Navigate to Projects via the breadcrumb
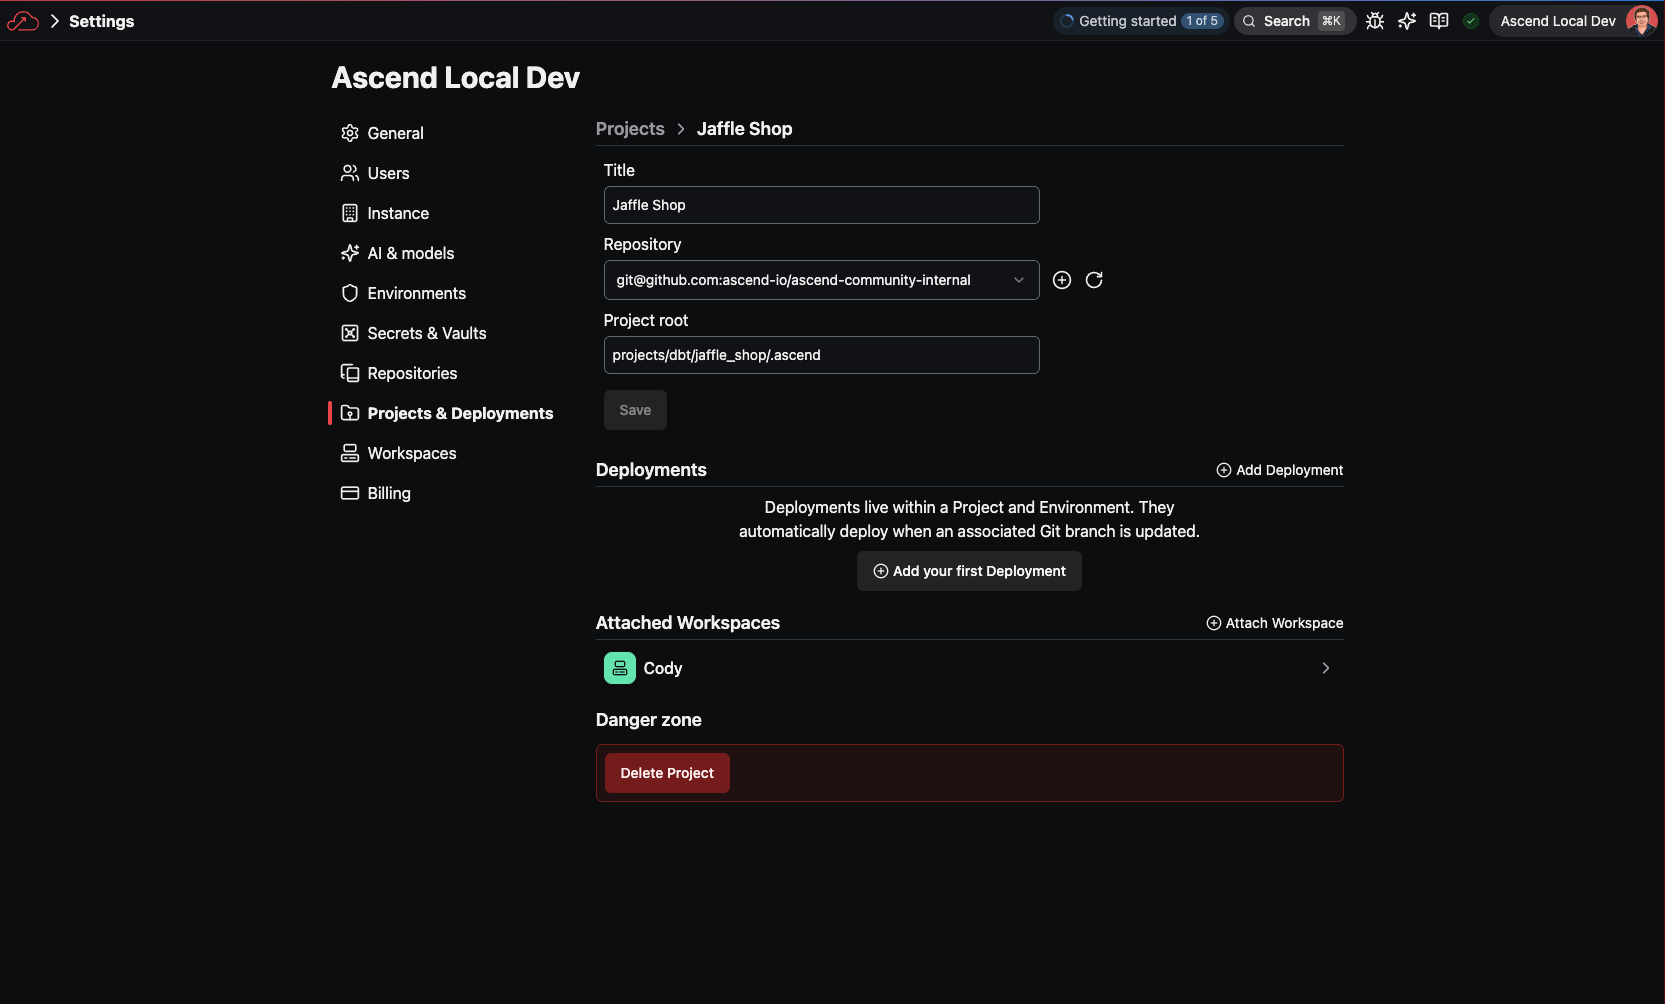 pyautogui.click(x=629, y=129)
